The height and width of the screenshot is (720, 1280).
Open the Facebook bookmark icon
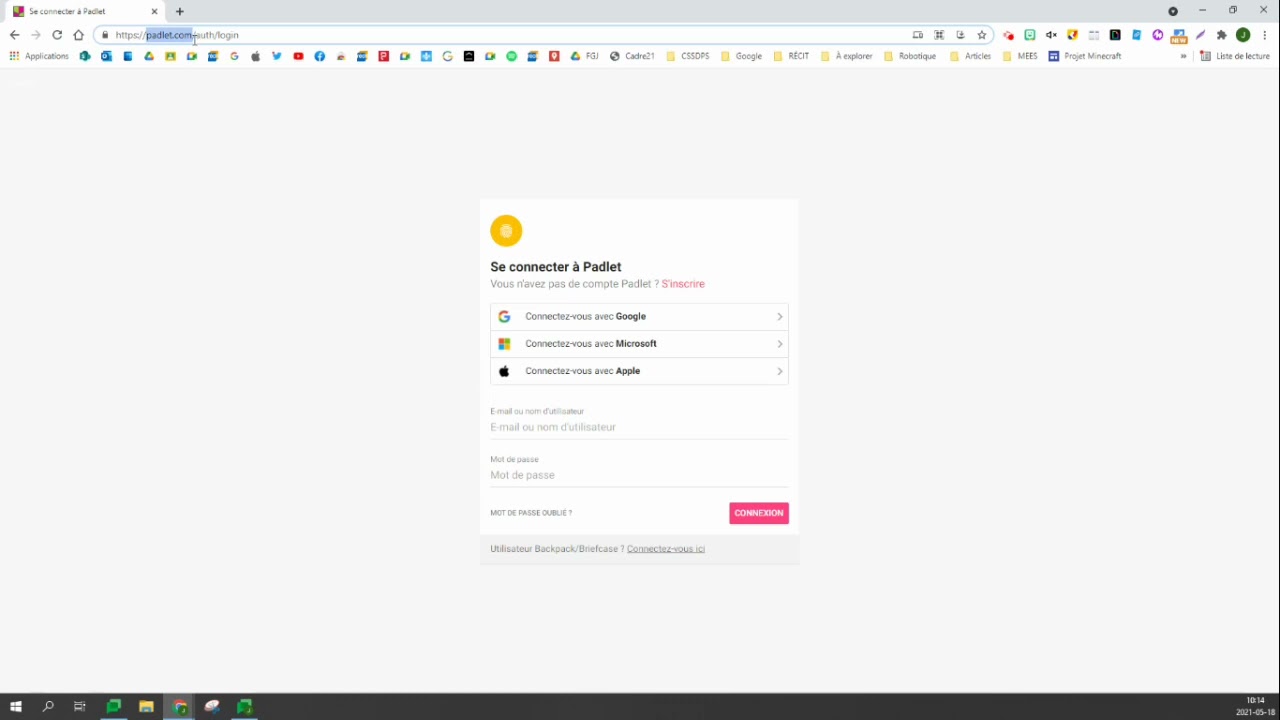[320, 56]
